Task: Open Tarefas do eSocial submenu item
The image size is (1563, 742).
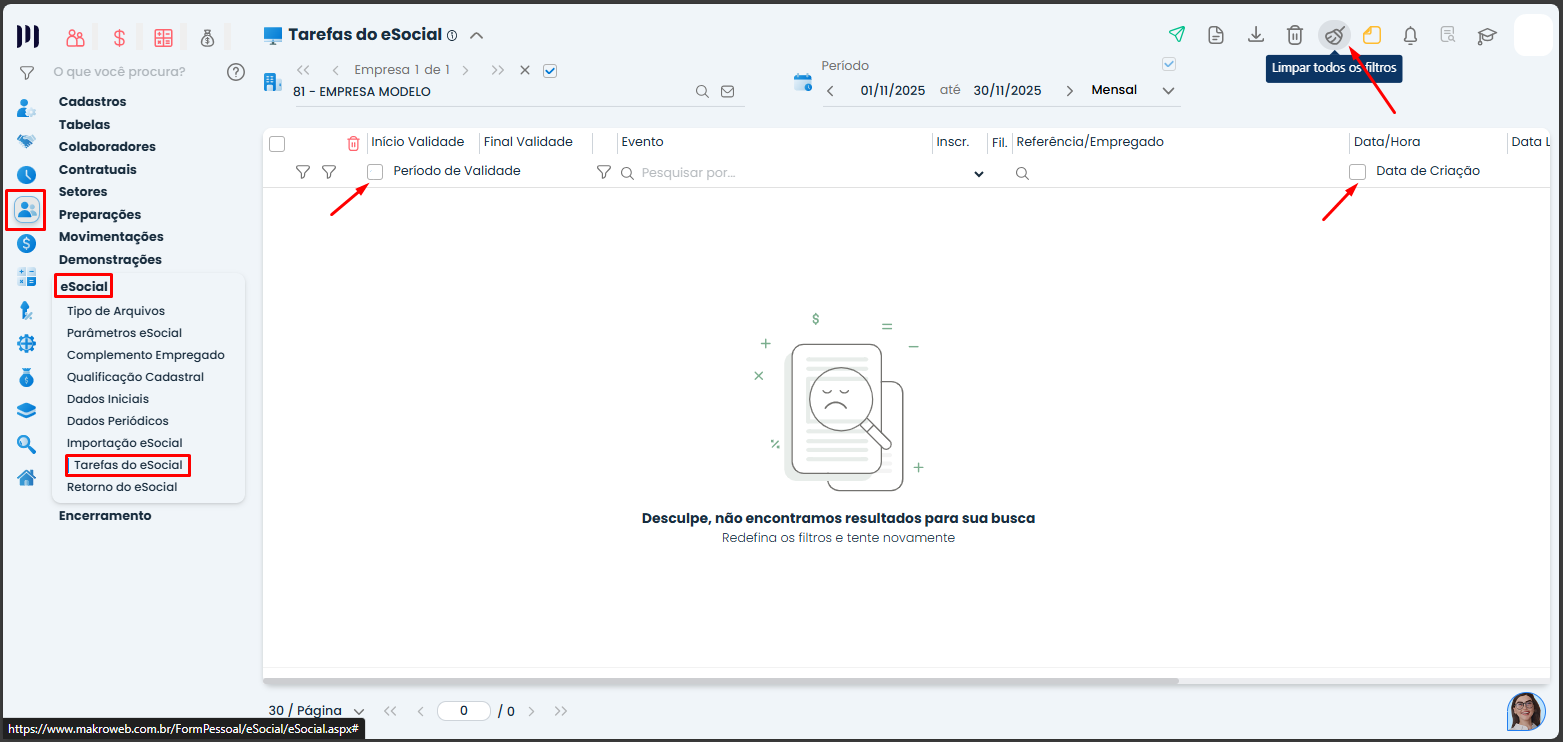Action: 128,465
